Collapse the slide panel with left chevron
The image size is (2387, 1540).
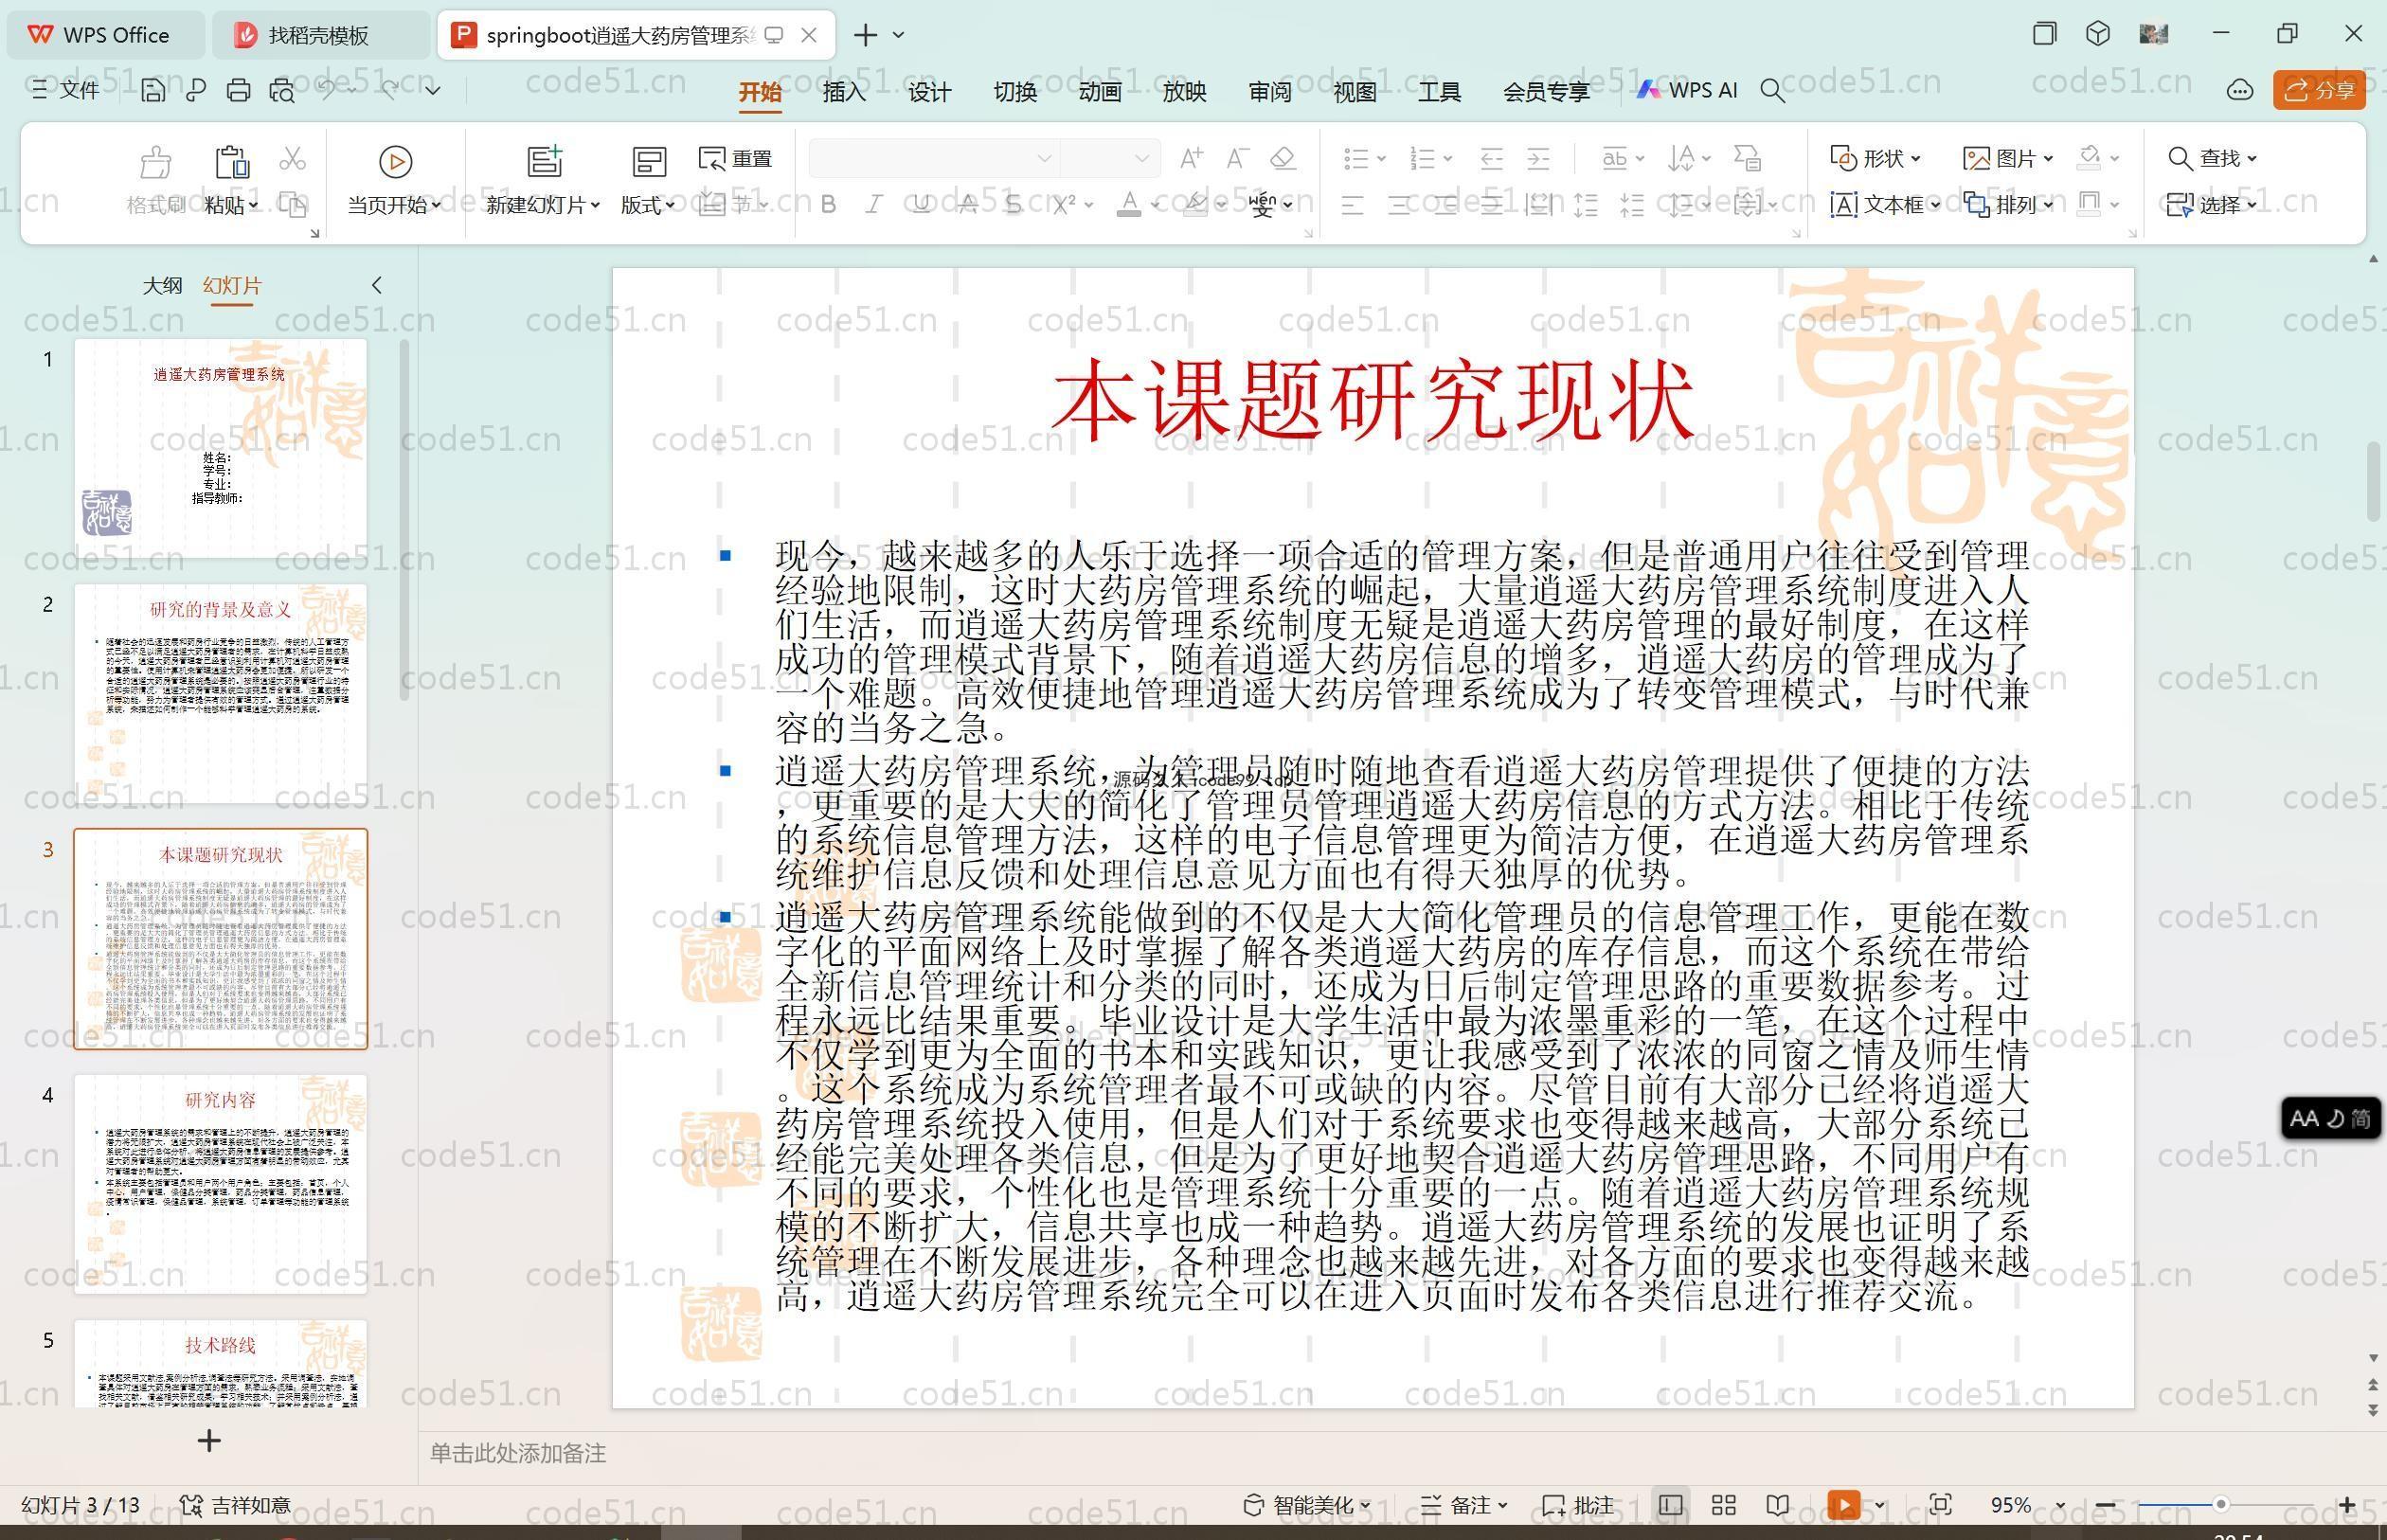[x=377, y=285]
